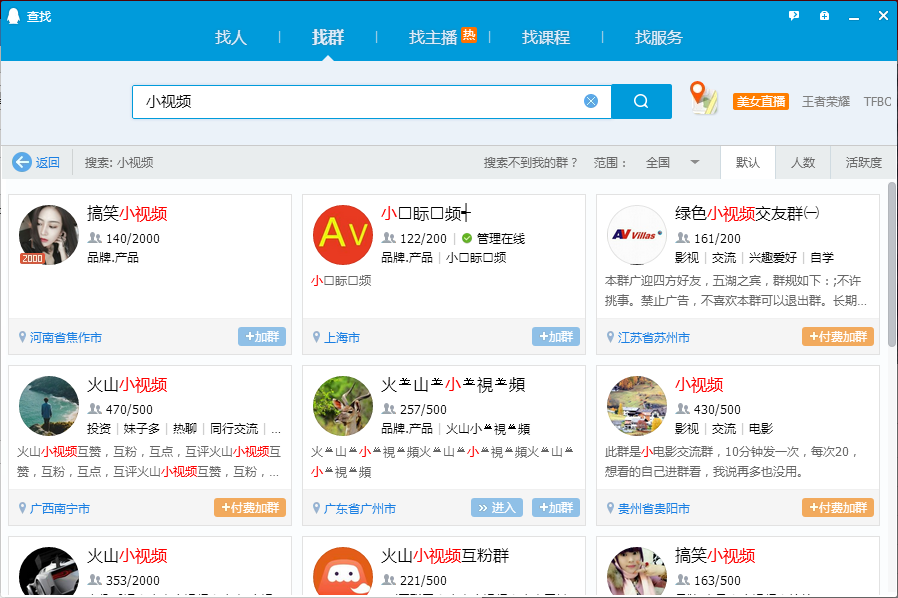Click the members icon beside 140/2000
Image resolution: width=898 pixels, height=598 pixels.
coord(94,238)
